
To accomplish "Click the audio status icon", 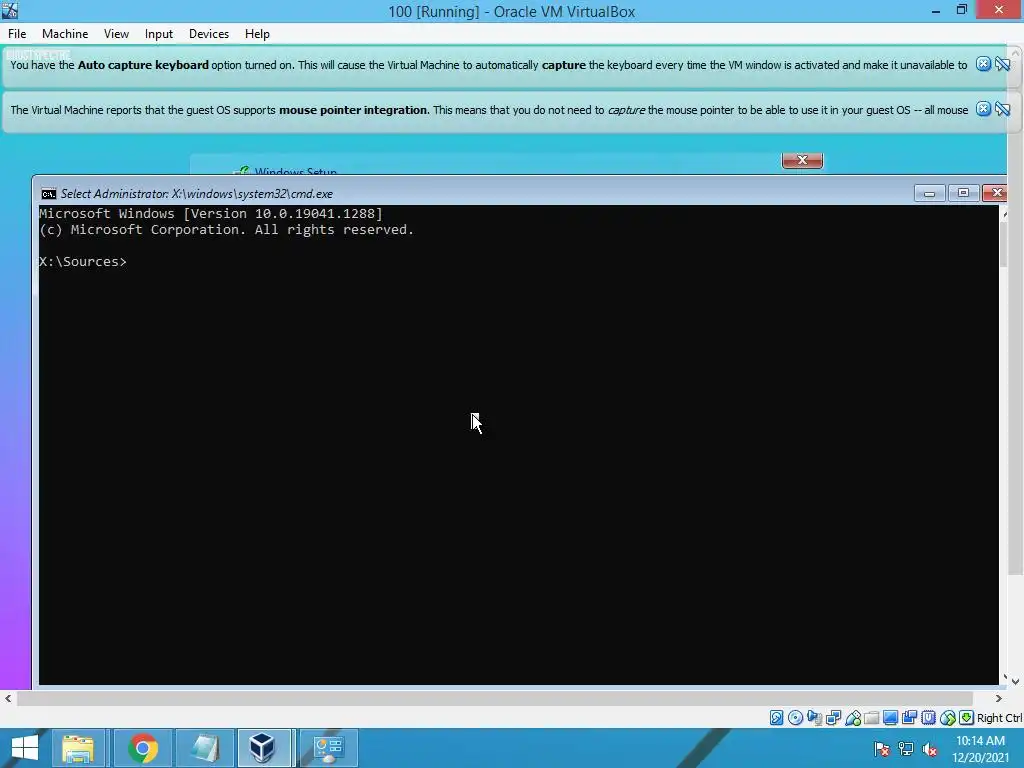I will coord(814,718).
